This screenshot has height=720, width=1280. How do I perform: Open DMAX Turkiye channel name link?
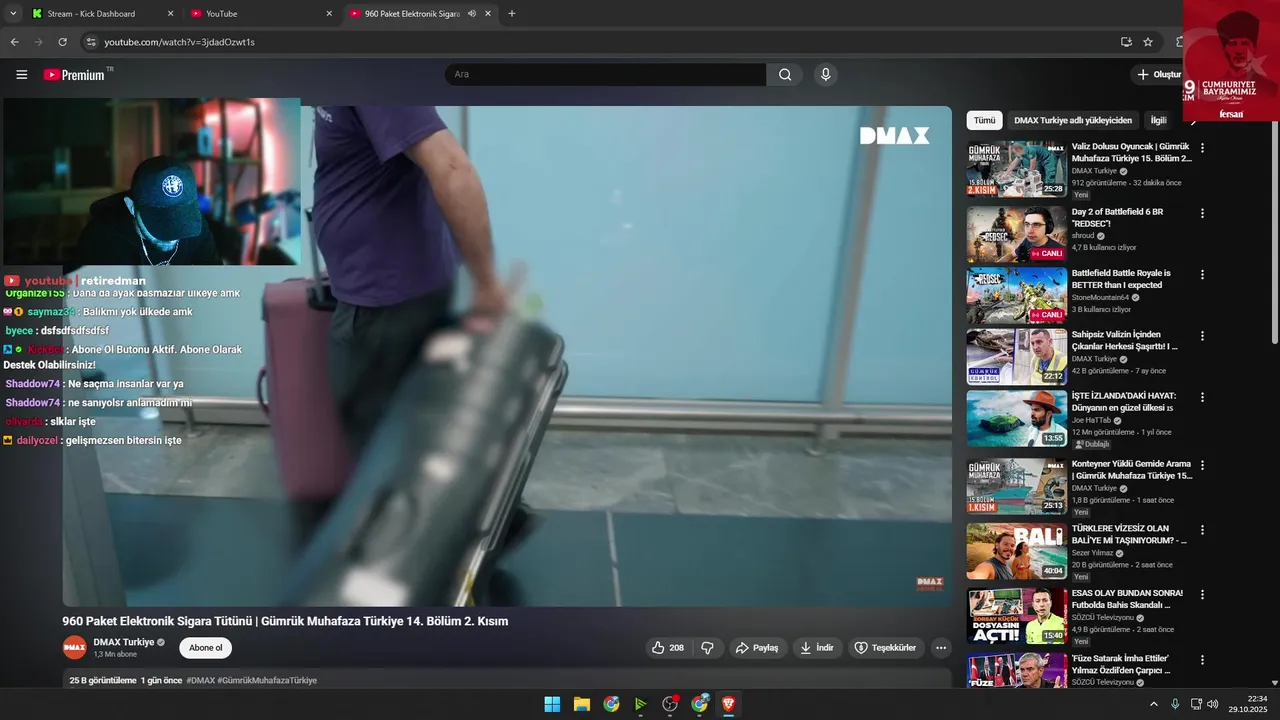click(x=124, y=642)
